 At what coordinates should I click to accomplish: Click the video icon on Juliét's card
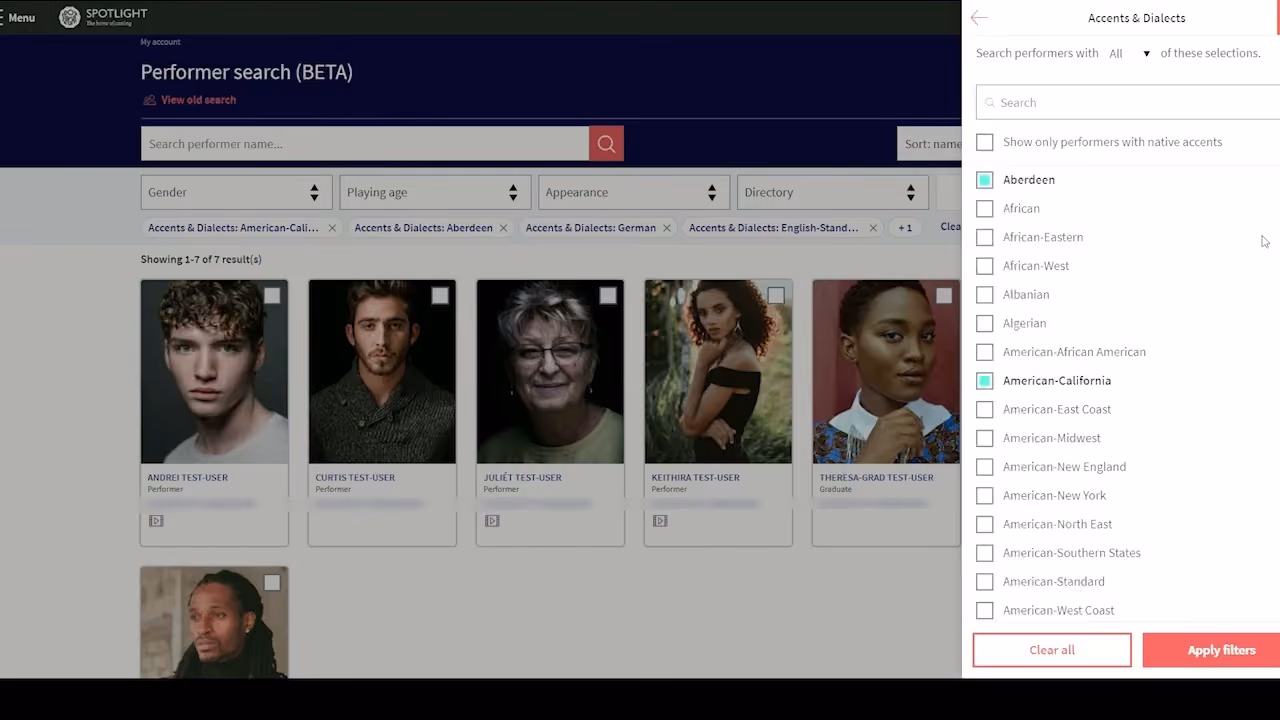pos(492,521)
